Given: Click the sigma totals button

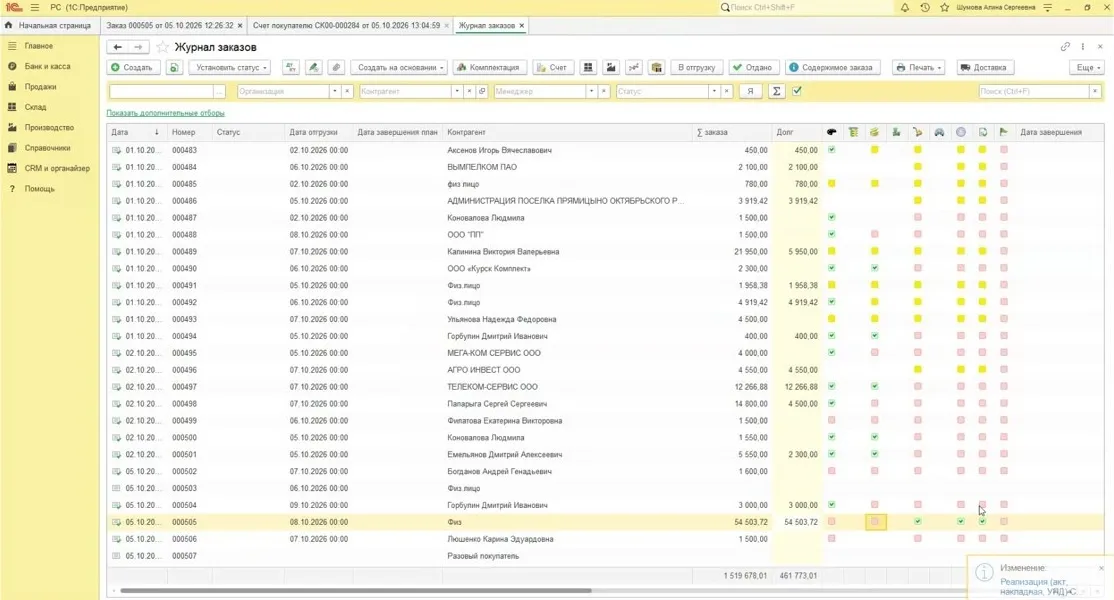Looking at the screenshot, I should click(777, 91).
